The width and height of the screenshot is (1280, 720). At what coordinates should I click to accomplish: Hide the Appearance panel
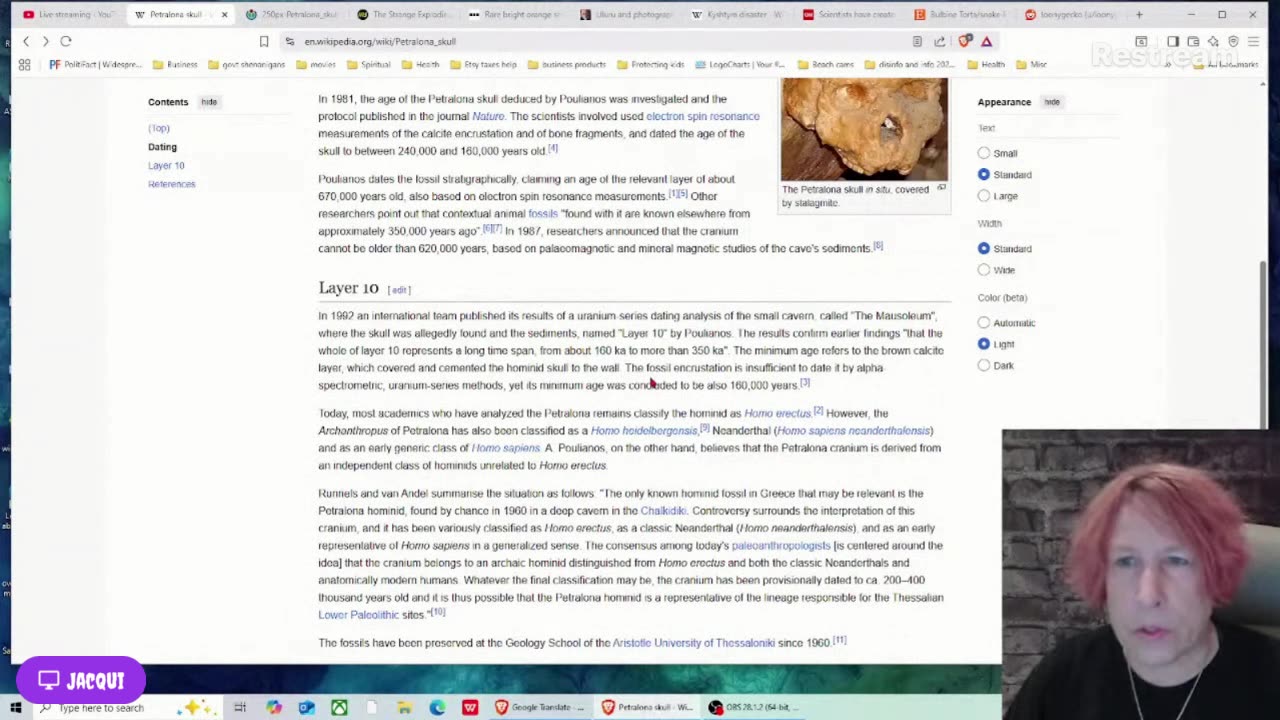point(1052,102)
